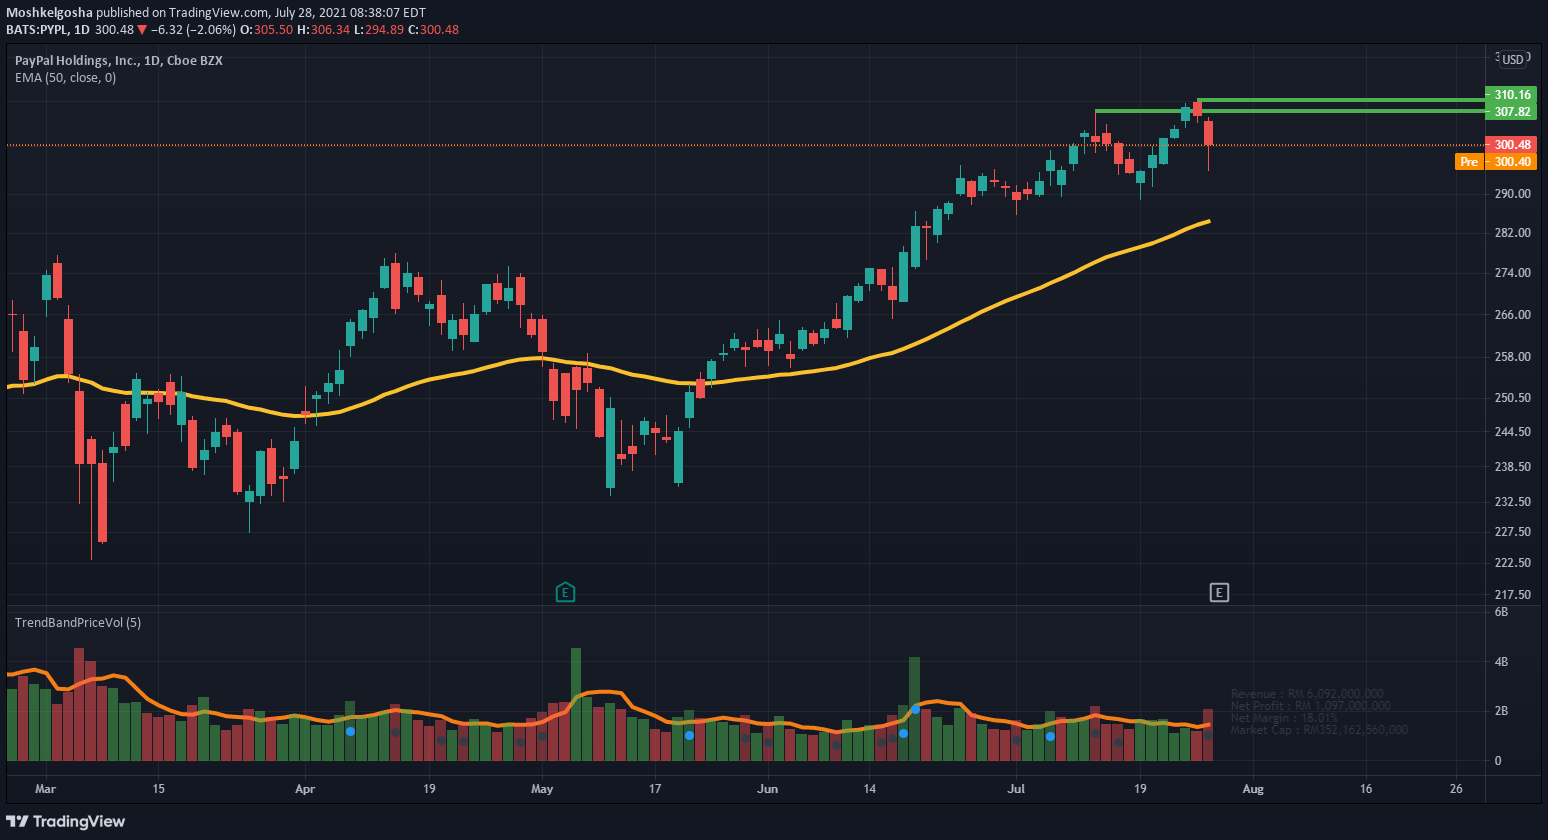Select the TrendBandPriceVol (5) indicator label
Image resolution: width=1548 pixels, height=840 pixels.
tap(78, 622)
